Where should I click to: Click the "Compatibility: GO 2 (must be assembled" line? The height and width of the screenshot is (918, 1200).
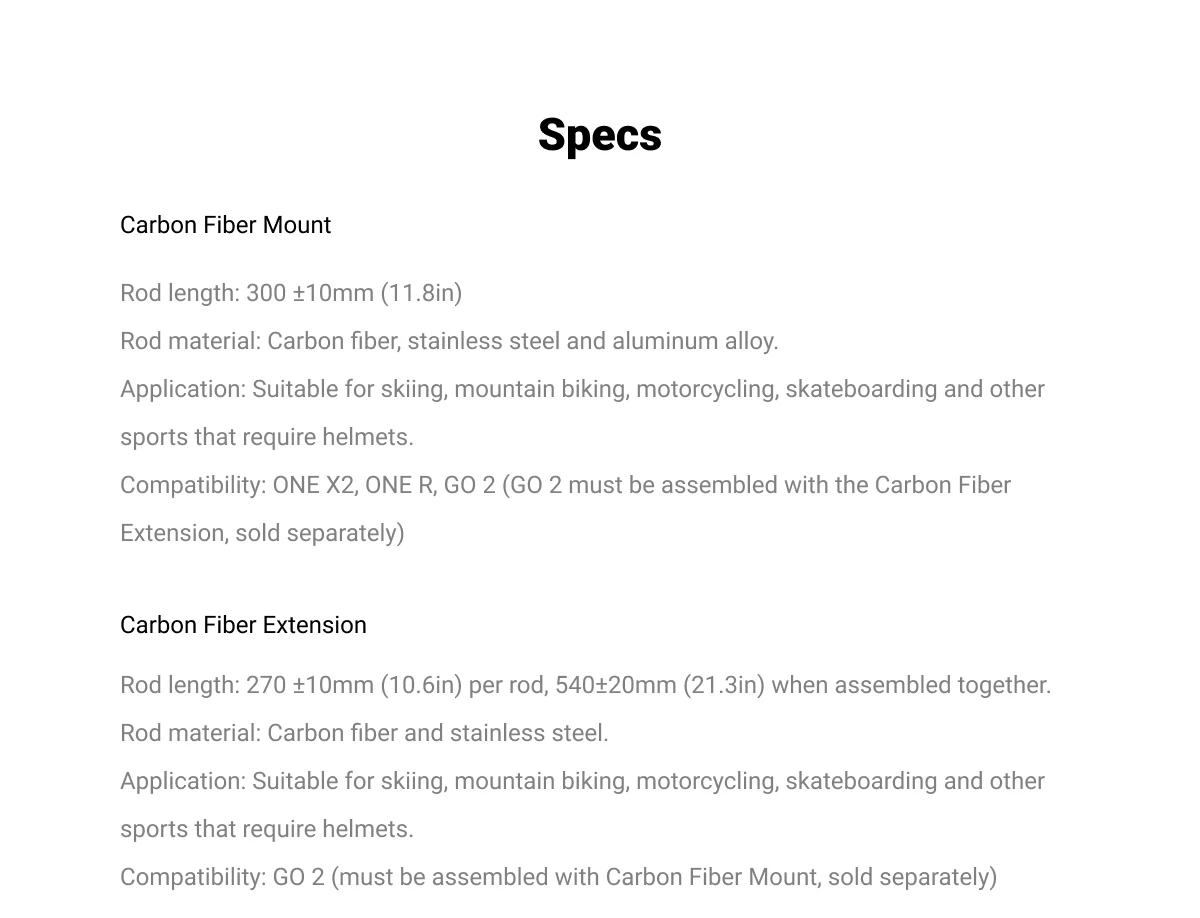[558, 877]
